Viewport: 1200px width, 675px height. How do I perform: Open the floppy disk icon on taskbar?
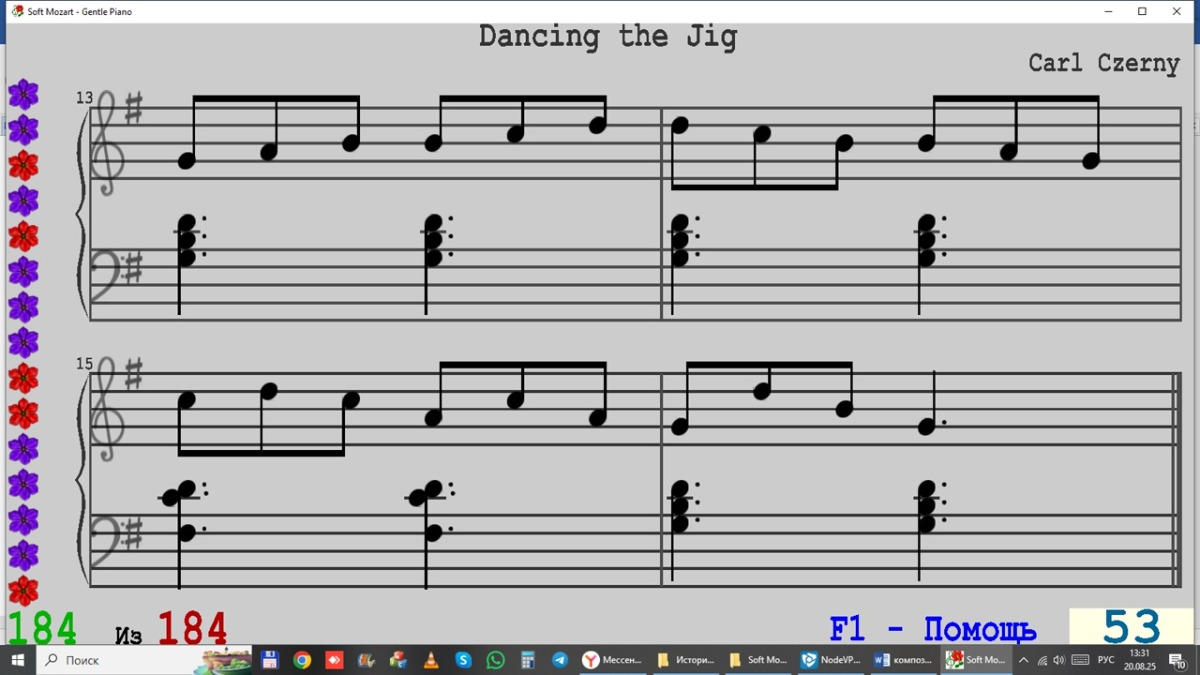(269, 660)
